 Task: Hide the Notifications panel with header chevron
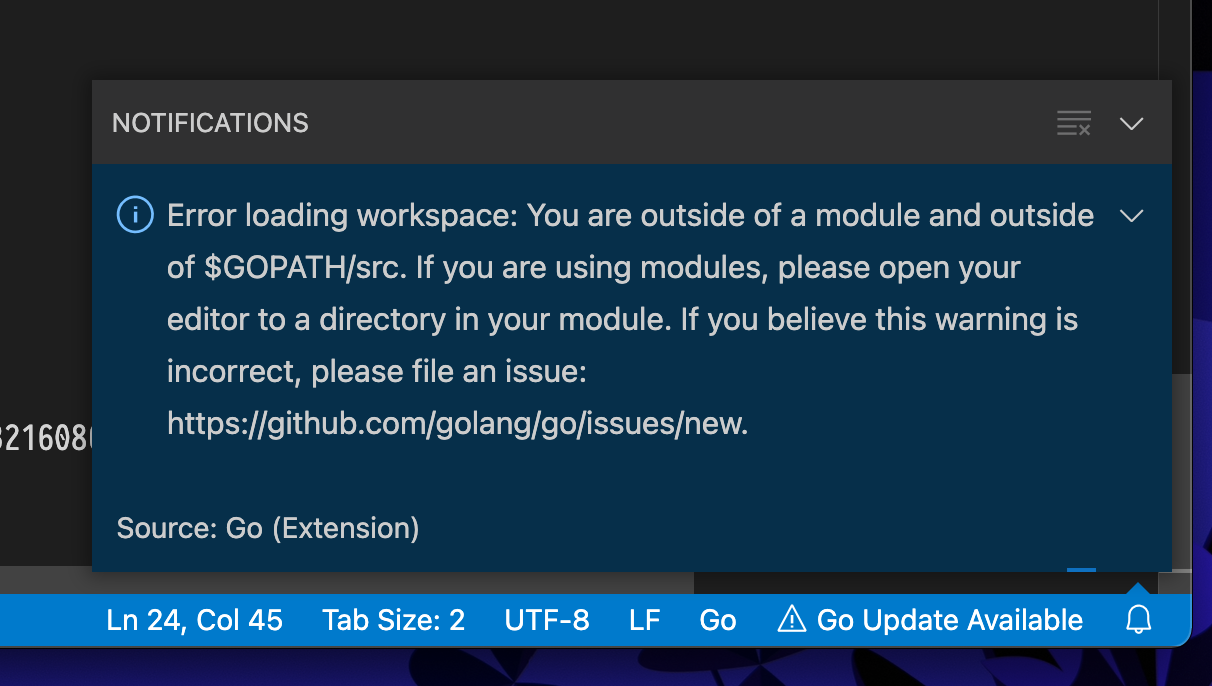1131,124
